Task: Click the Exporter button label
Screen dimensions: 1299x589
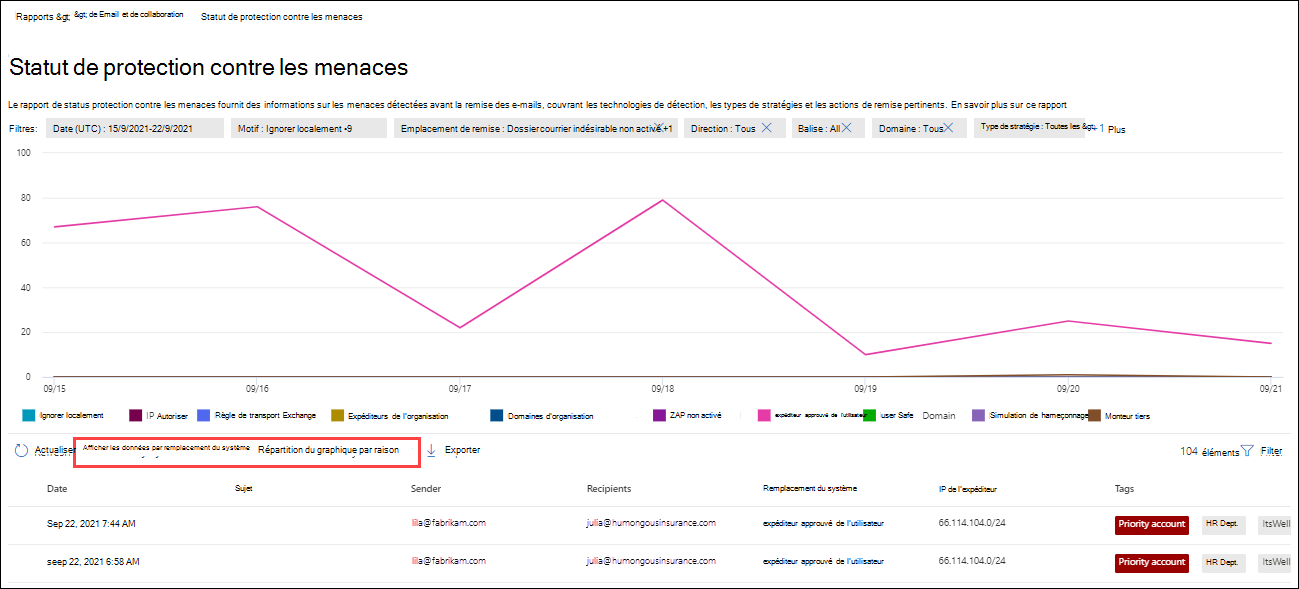Action: click(x=462, y=450)
